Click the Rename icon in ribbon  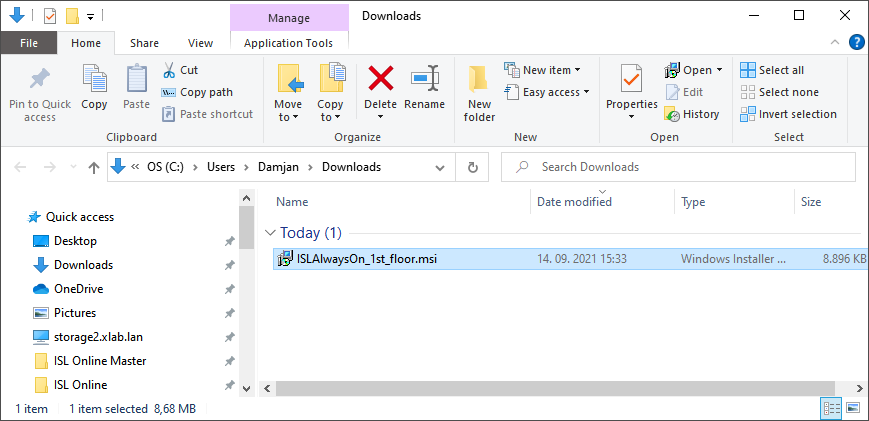[425, 79]
